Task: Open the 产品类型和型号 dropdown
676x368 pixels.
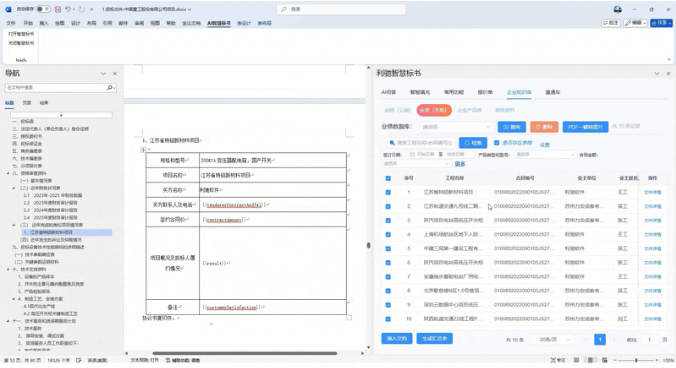Action: tap(545, 154)
